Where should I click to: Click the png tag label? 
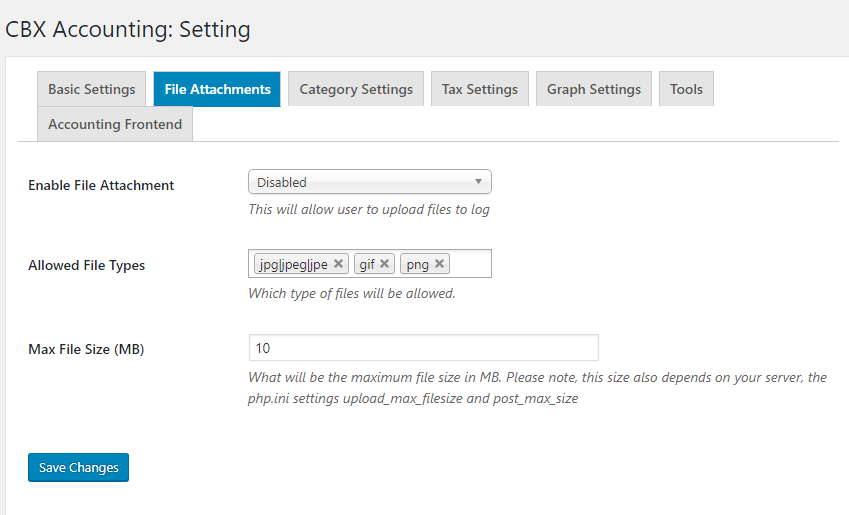417,264
